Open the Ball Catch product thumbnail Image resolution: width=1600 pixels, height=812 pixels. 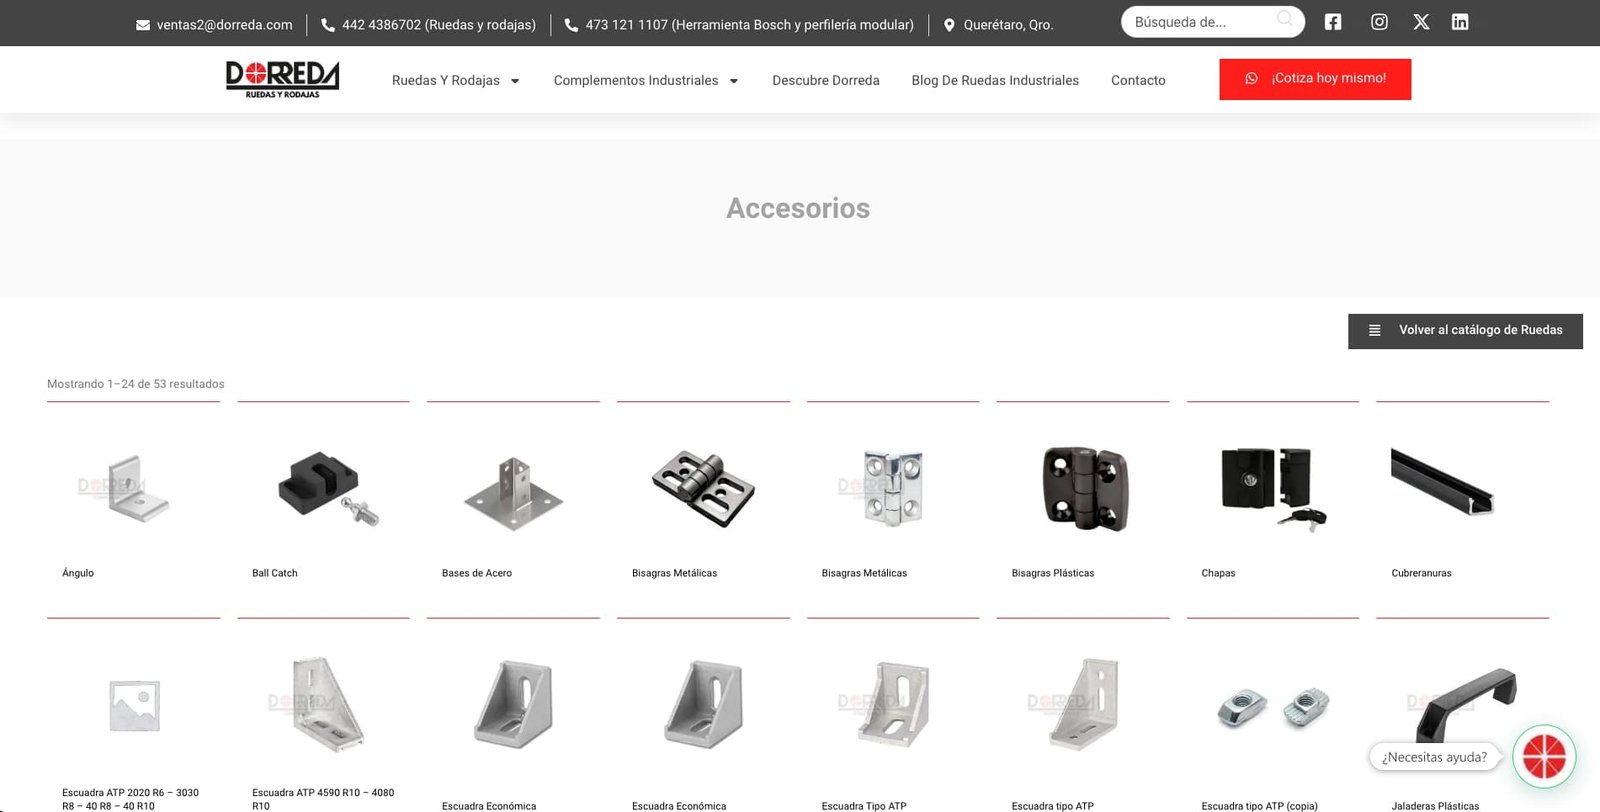pos(324,489)
